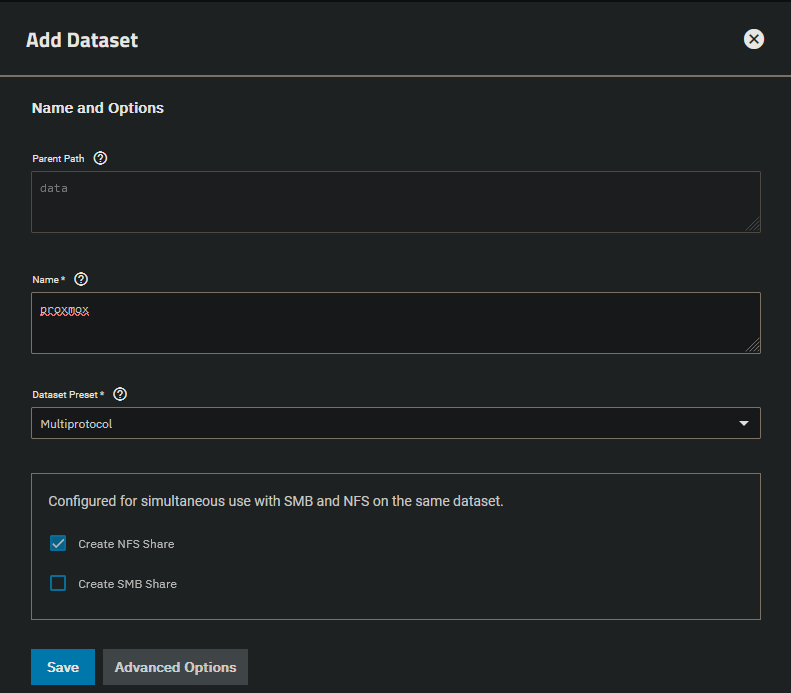The width and height of the screenshot is (791, 693).
Task: Click the disabled Parent Path data field
Action: coord(395,202)
